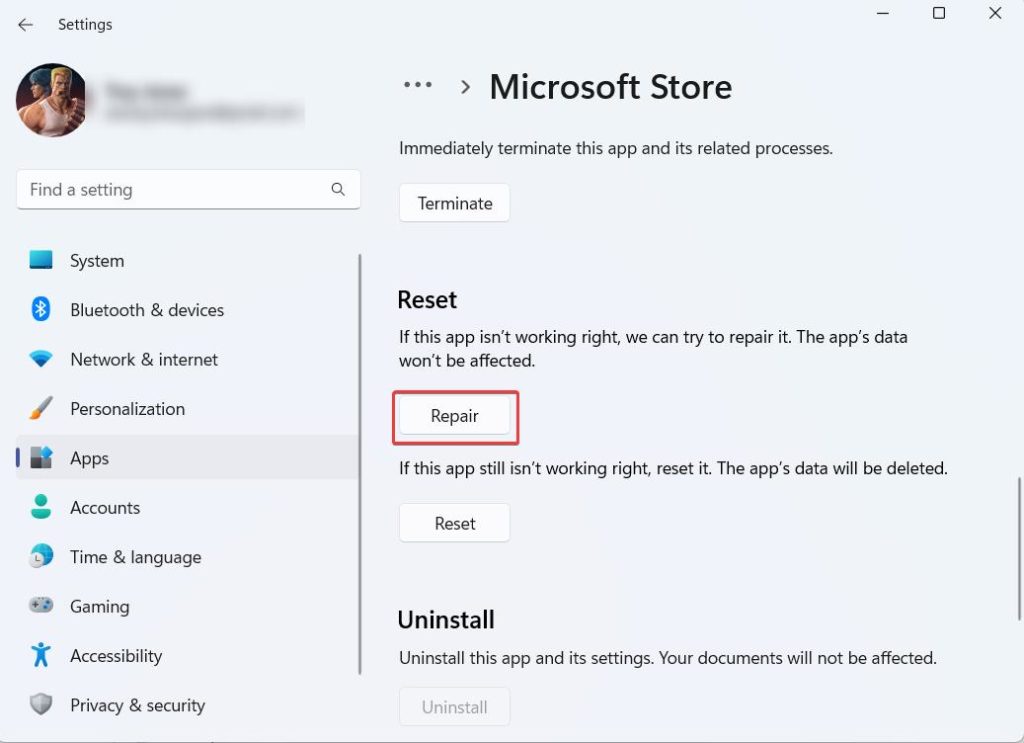Viewport: 1024px width, 743px height.
Task: Click the Personalization paintbrush icon
Action: point(41,409)
